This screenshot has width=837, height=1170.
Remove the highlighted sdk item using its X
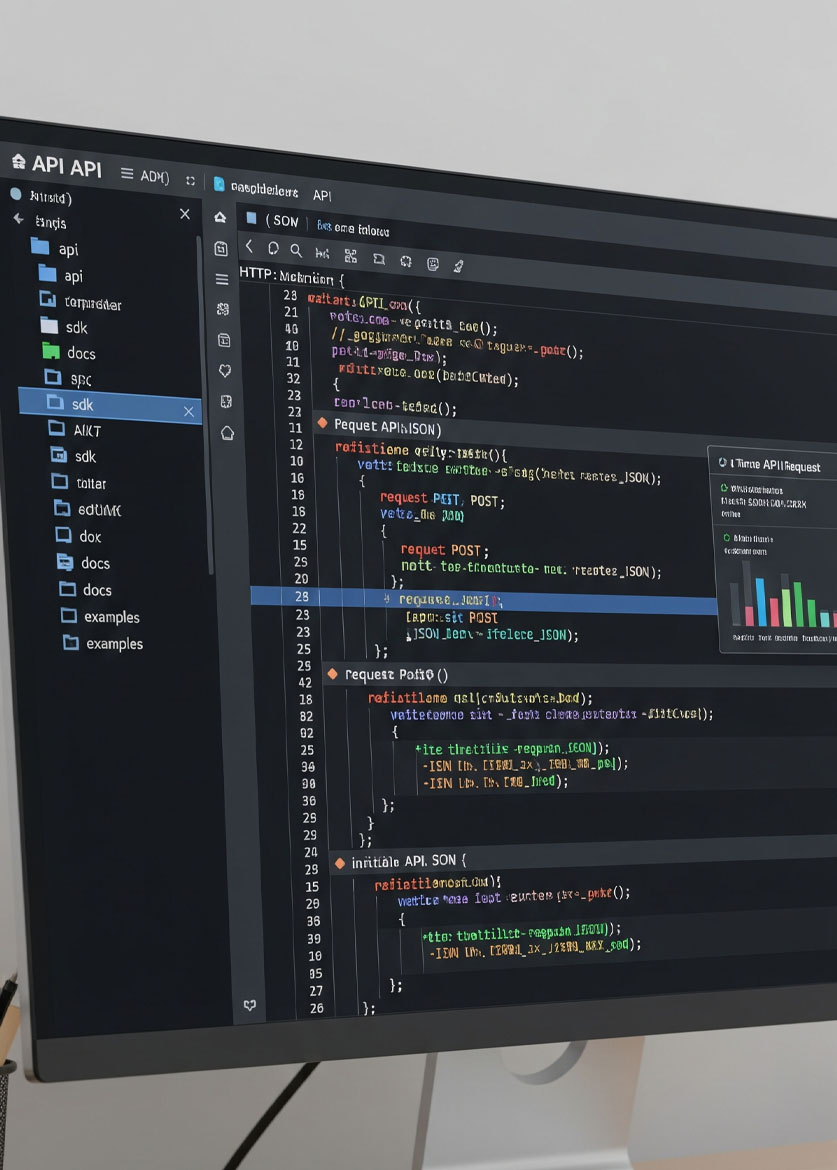[x=188, y=411]
